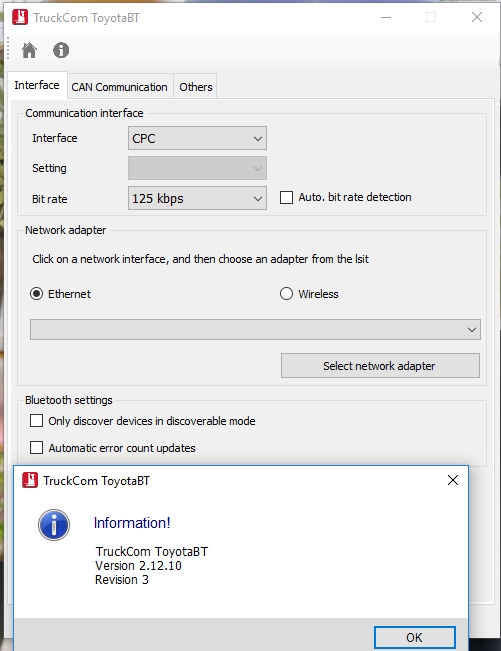Expand the Interface CPC dropdown
The width and height of the screenshot is (501, 651).
click(197, 138)
